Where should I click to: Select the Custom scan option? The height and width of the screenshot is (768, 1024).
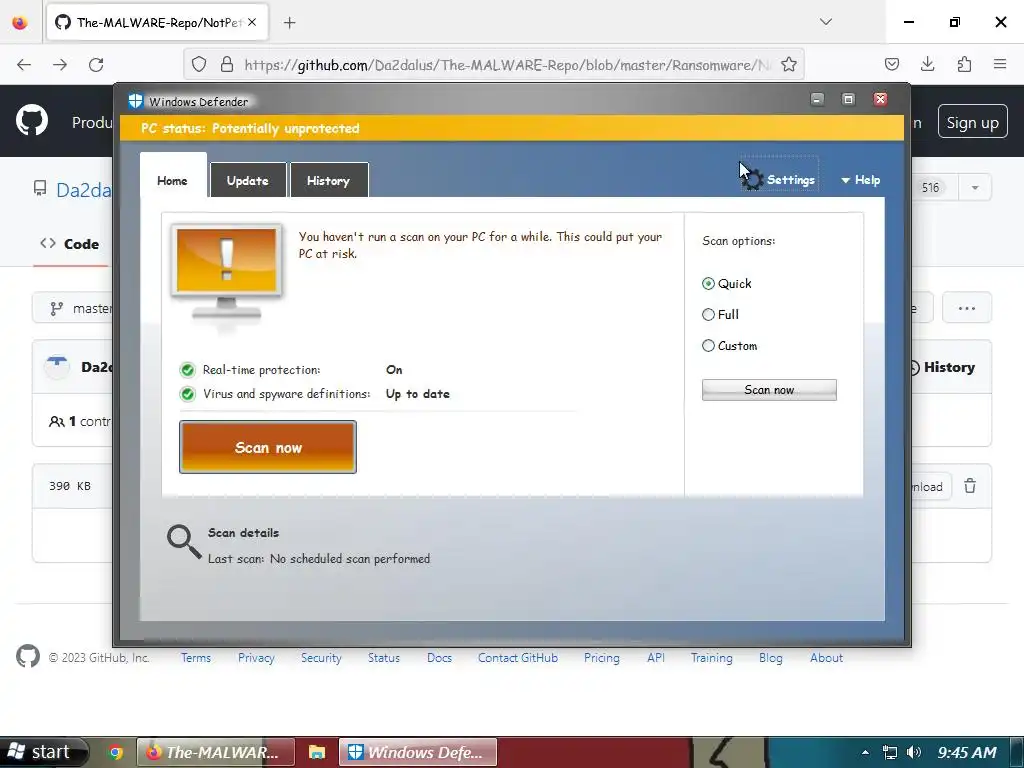pyautogui.click(x=729, y=345)
